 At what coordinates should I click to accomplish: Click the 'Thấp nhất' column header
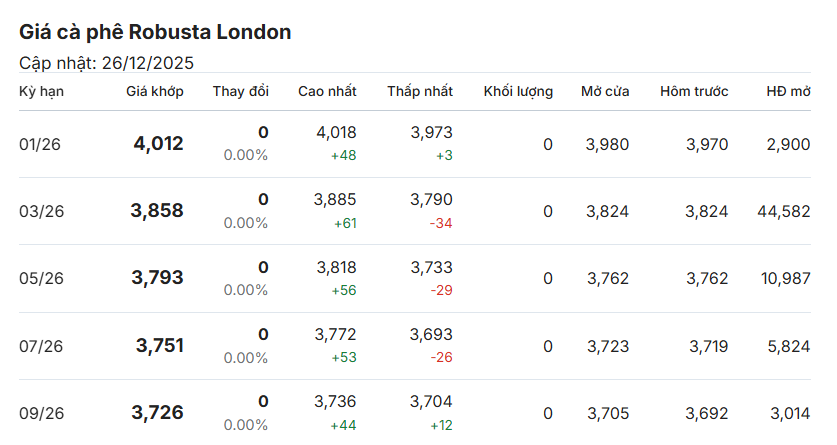[420, 91]
